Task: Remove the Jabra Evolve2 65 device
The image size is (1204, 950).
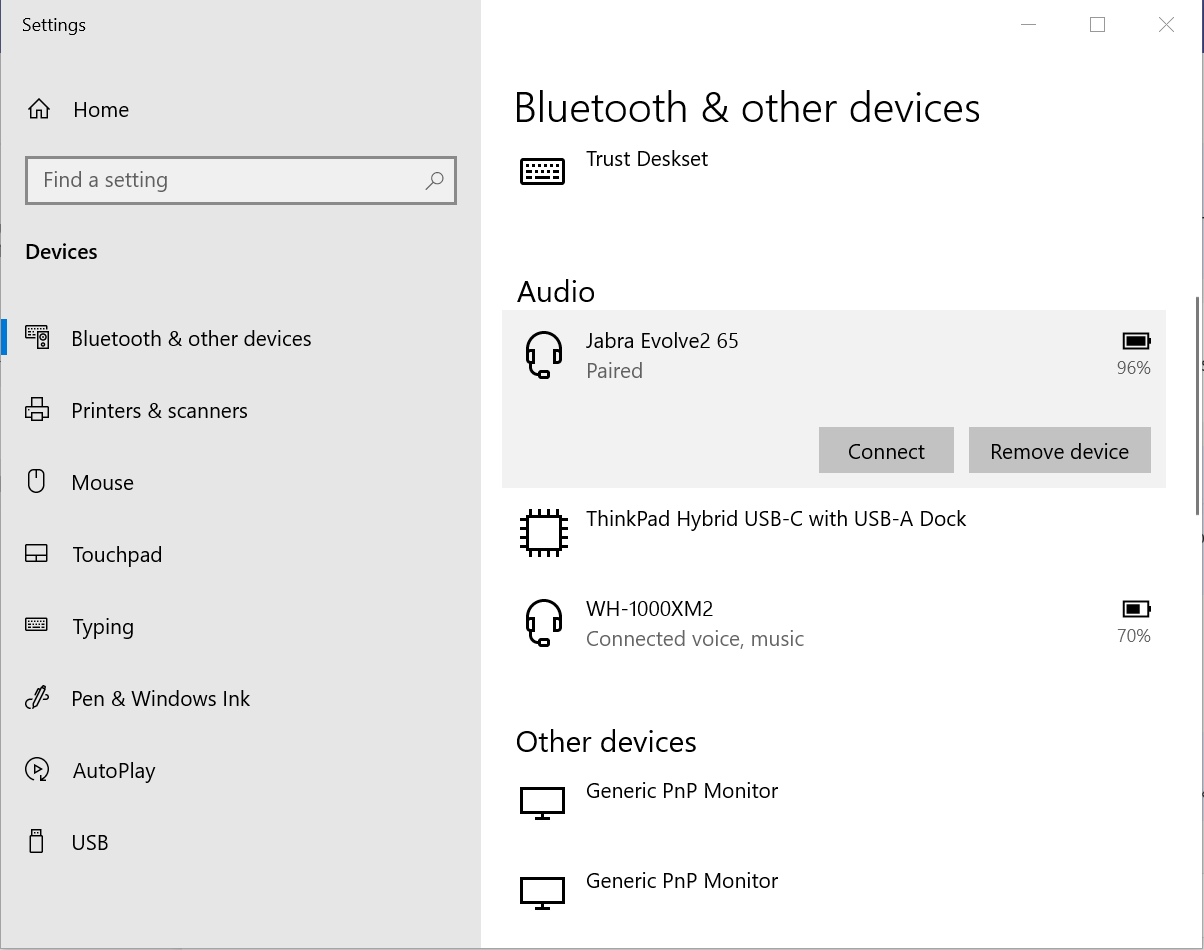Action: [x=1060, y=451]
